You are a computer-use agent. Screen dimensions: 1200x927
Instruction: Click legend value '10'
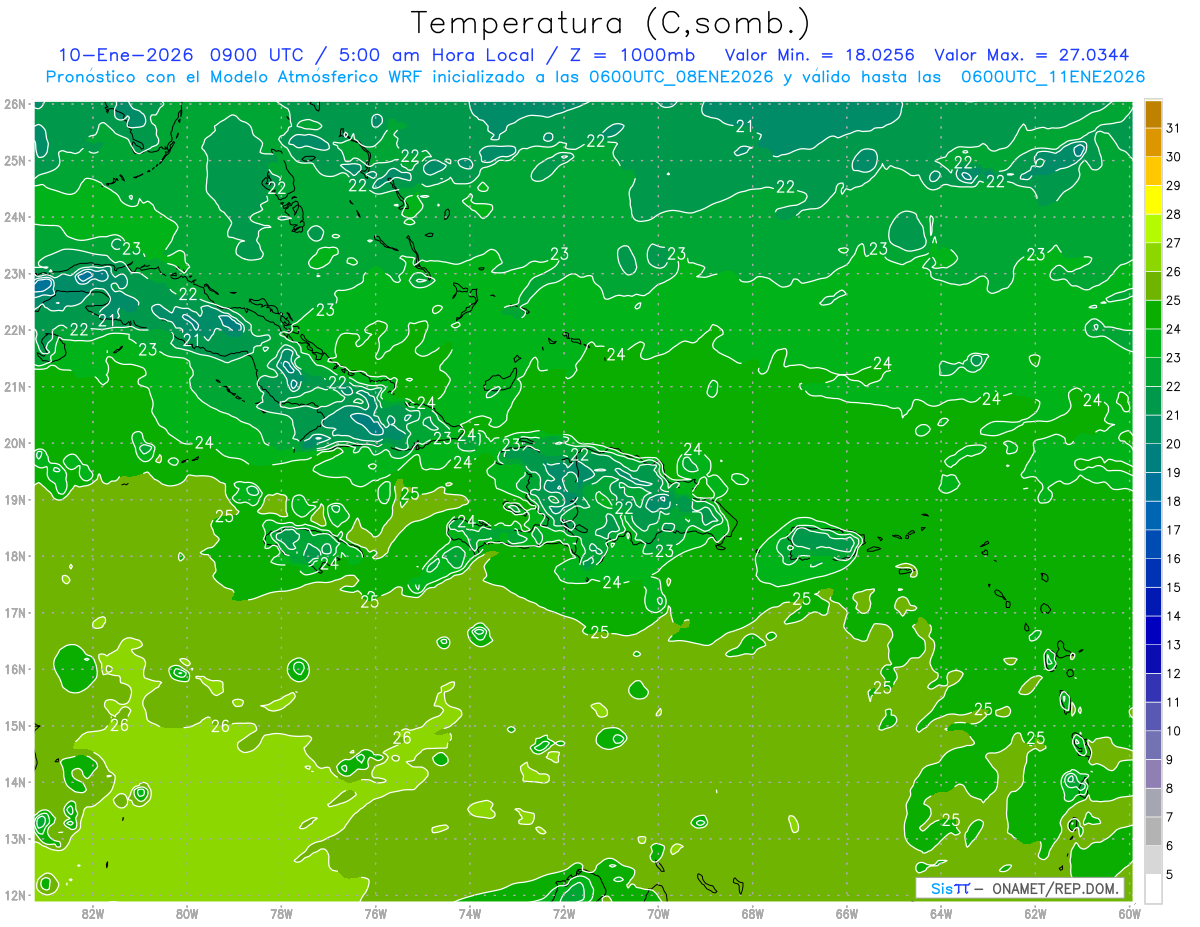(x=1173, y=731)
